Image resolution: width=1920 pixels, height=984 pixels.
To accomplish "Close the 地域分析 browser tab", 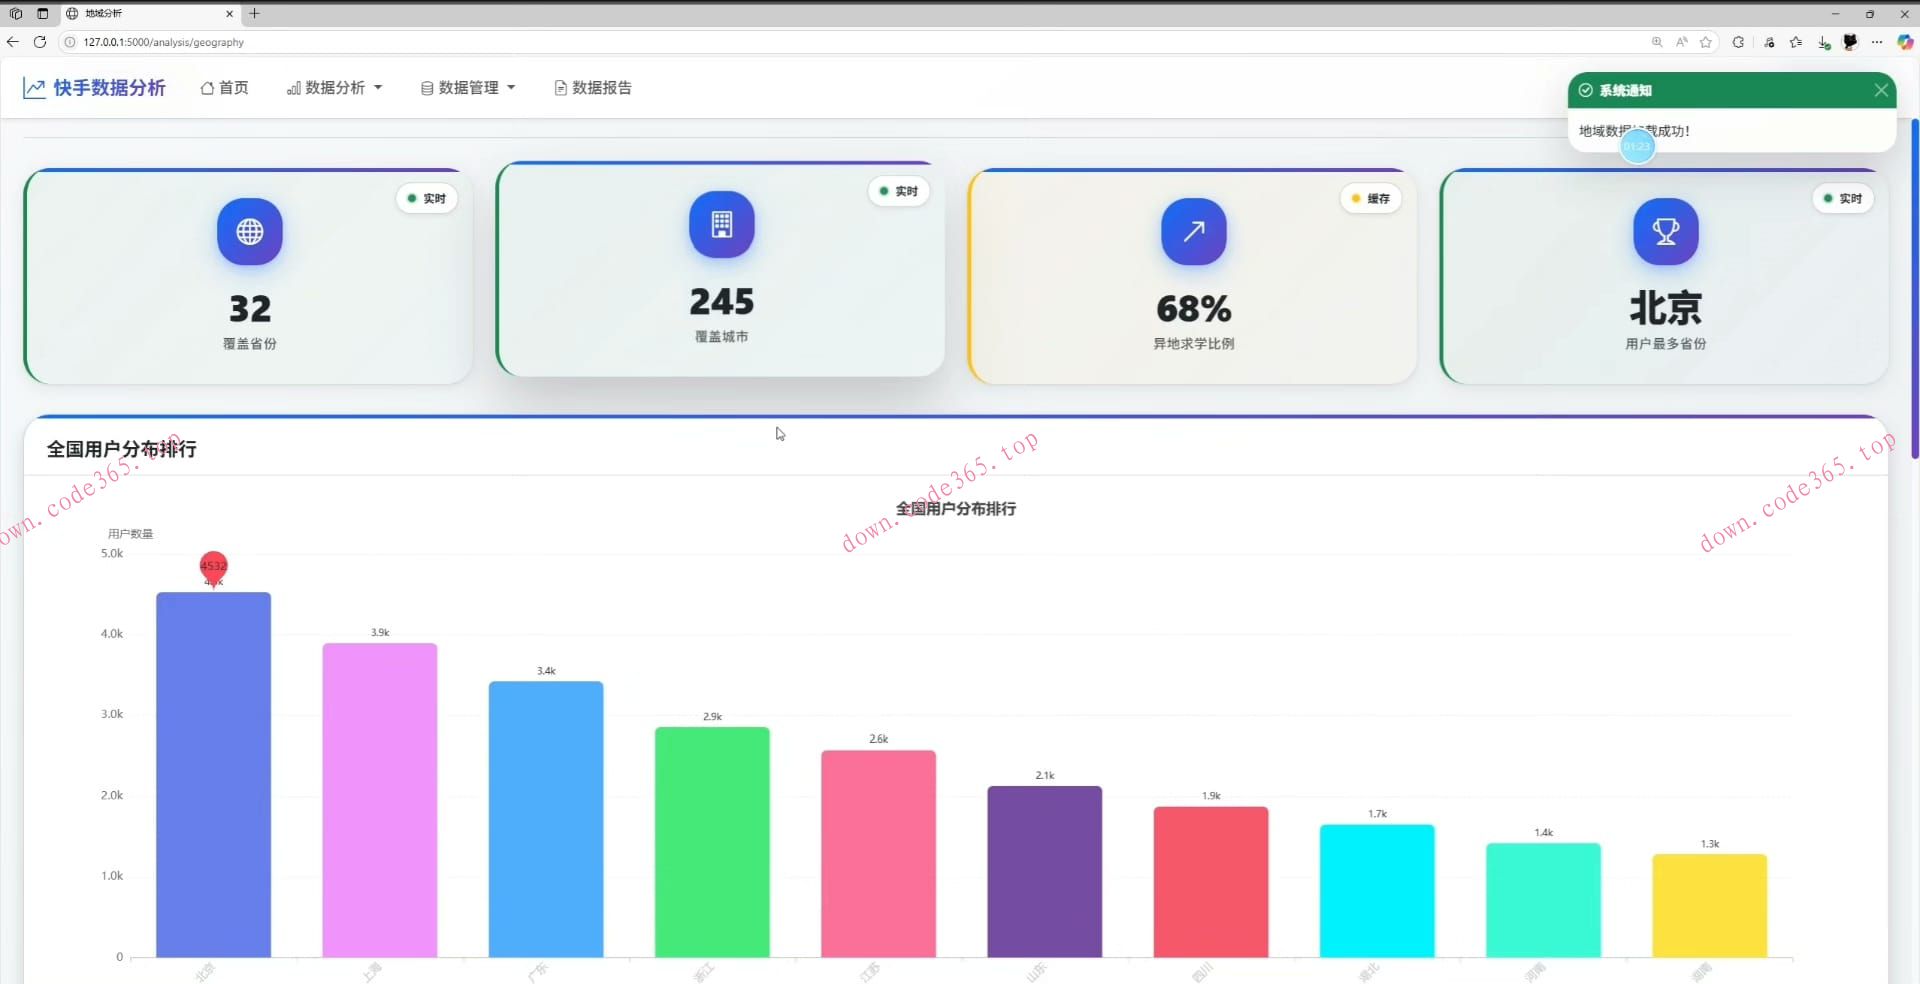I will (x=229, y=13).
